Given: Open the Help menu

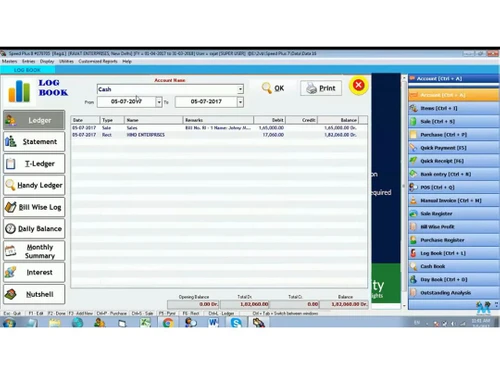Looking at the screenshot, I should pyautogui.click(x=127, y=61).
